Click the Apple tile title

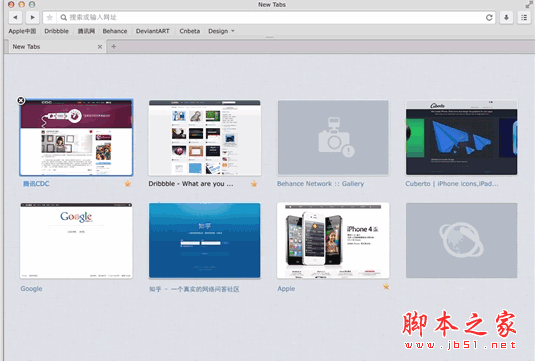coord(286,289)
